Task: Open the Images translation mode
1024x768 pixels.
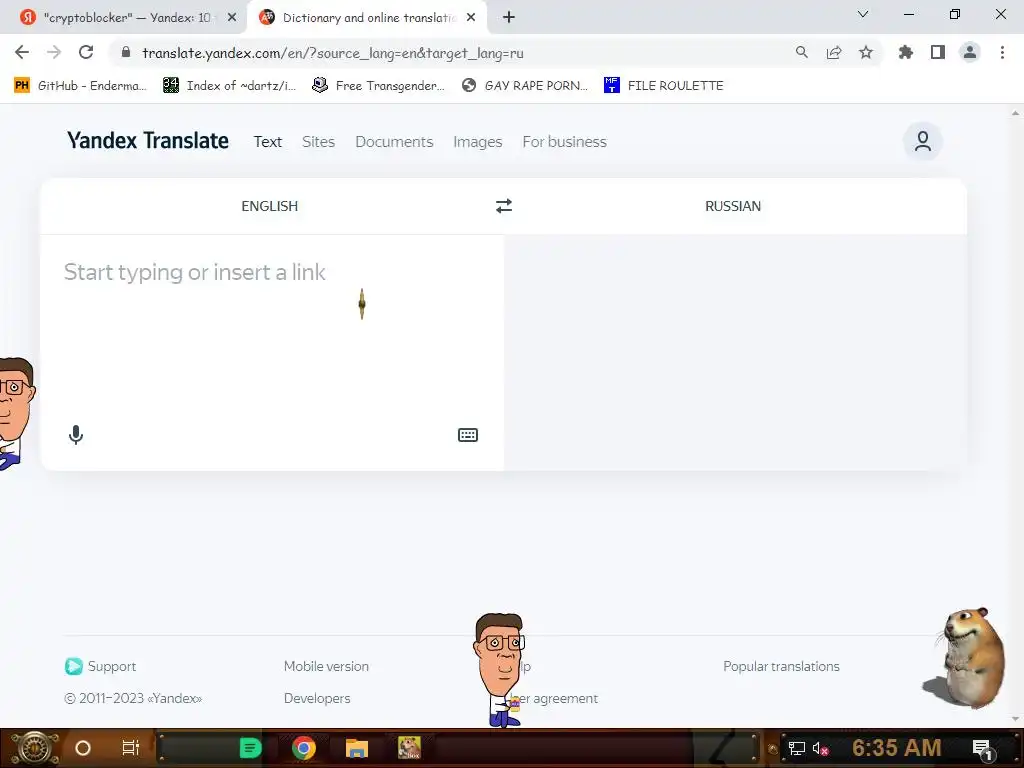Action: coord(477,142)
